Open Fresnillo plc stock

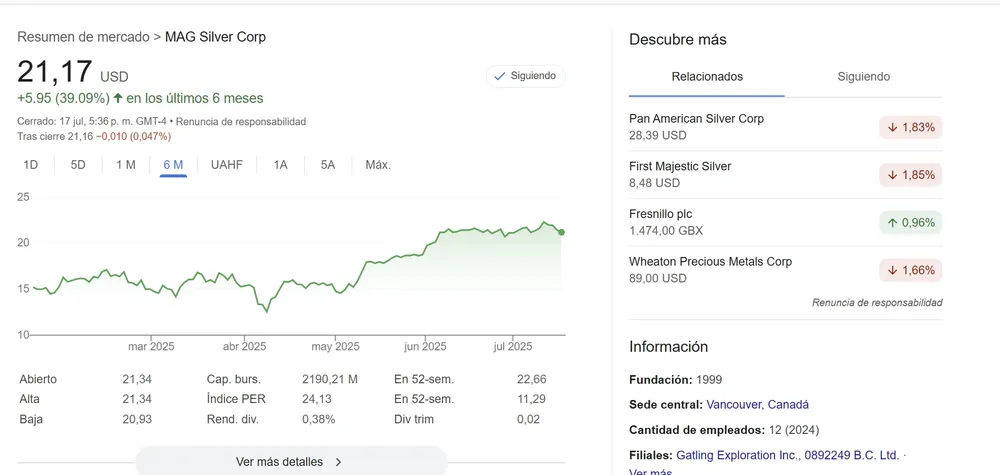(x=785, y=223)
